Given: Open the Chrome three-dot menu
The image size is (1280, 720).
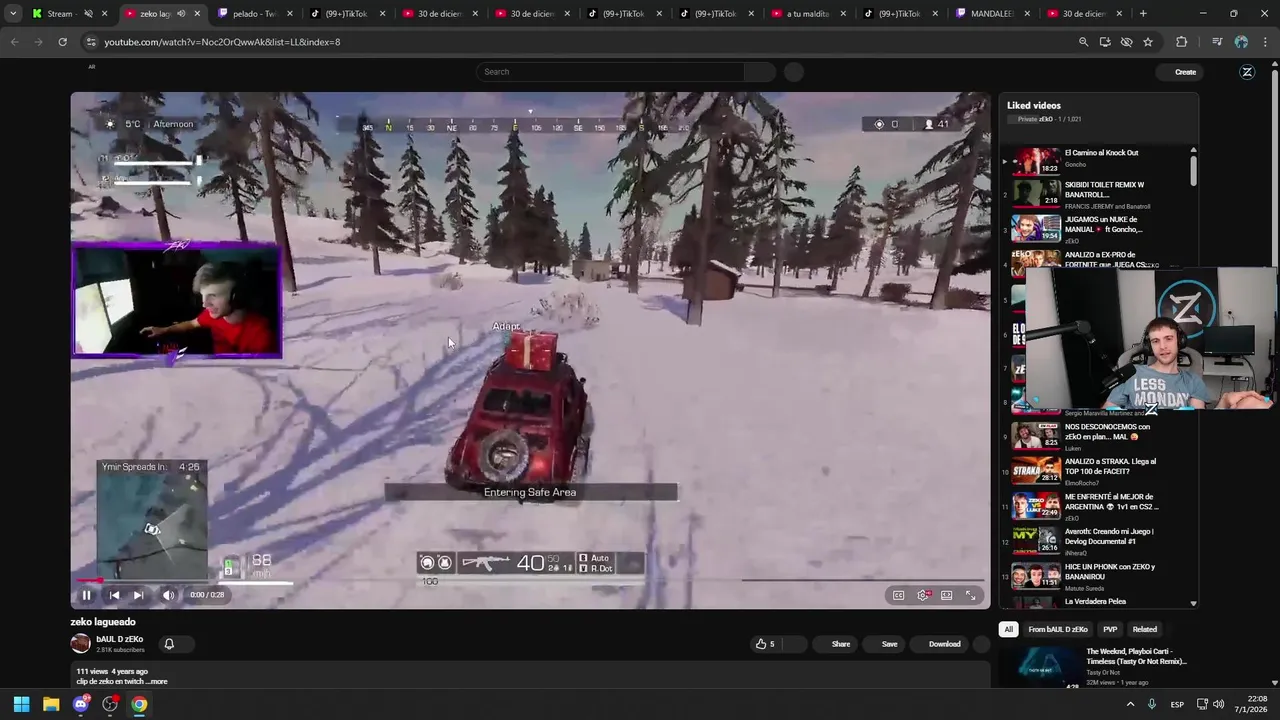Looking at the screenshot, I should click(1265, 42).
